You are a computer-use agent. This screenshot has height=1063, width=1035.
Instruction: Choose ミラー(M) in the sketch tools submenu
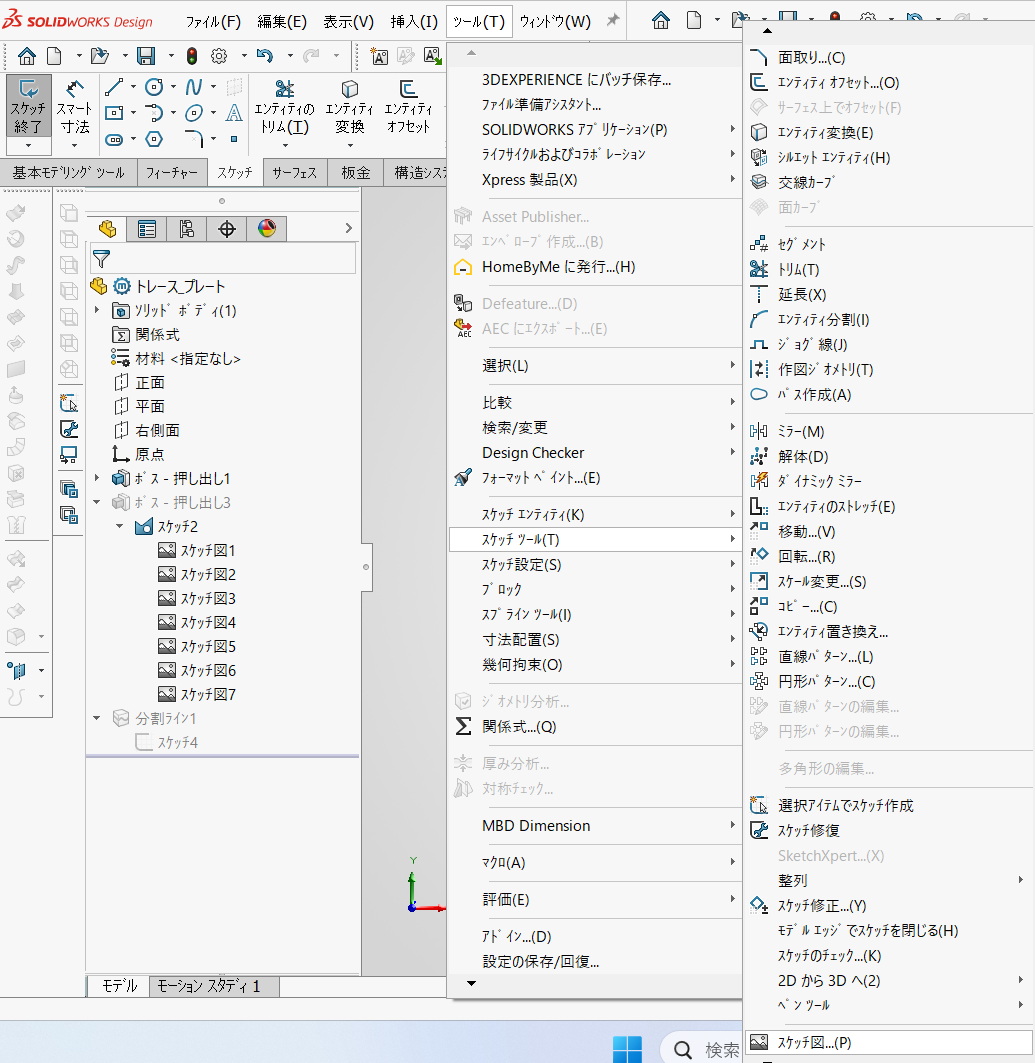pyautogui.click(x=888, y=431)
